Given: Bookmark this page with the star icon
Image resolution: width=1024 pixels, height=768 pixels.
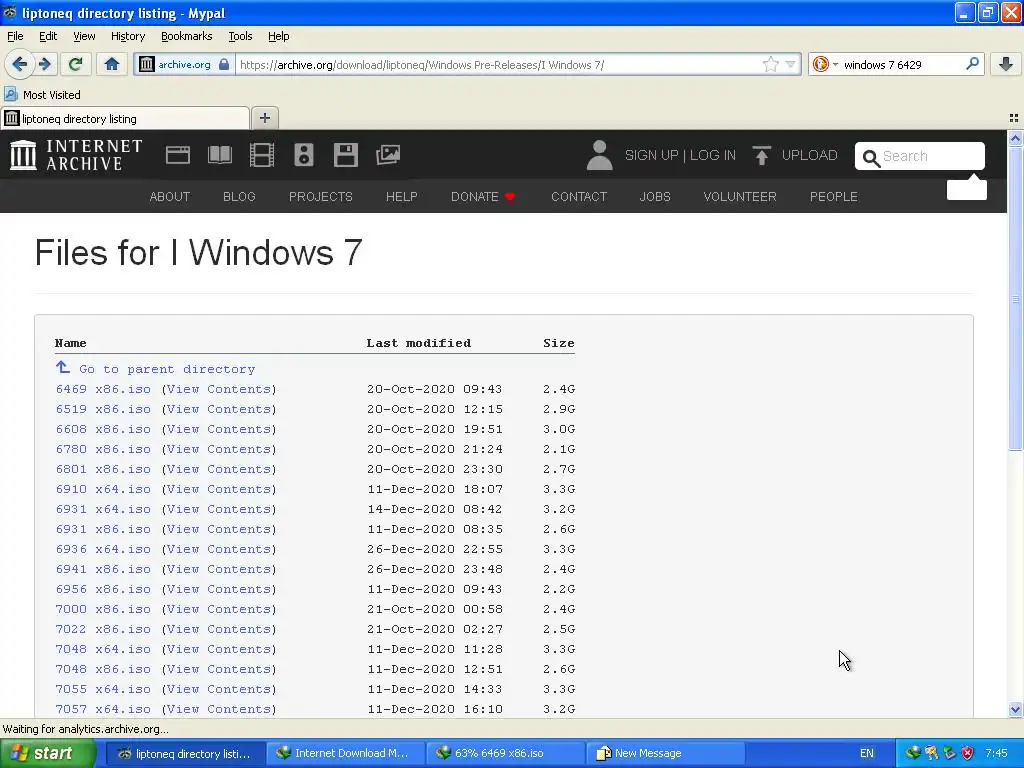Looking at the screenshot, I should pos(771,64).
